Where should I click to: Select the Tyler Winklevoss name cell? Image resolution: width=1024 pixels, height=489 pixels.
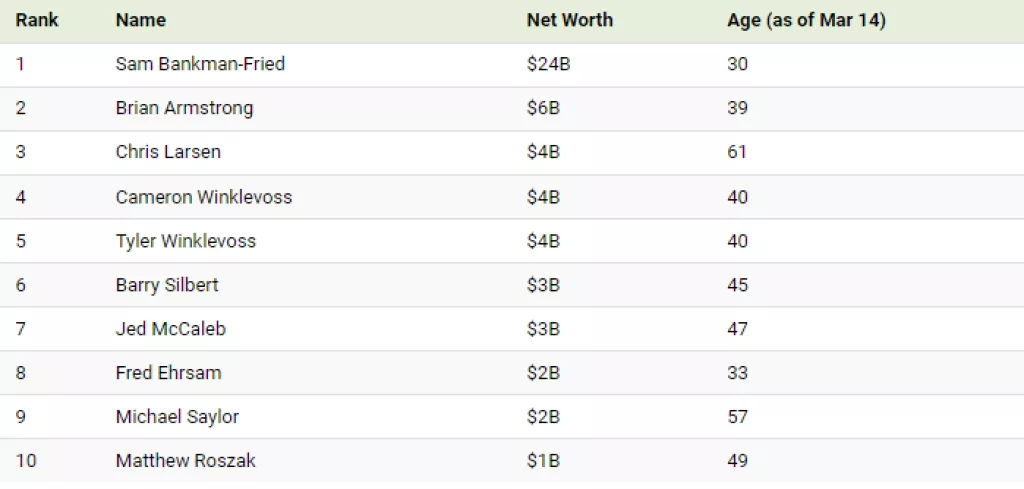[186, 241]
